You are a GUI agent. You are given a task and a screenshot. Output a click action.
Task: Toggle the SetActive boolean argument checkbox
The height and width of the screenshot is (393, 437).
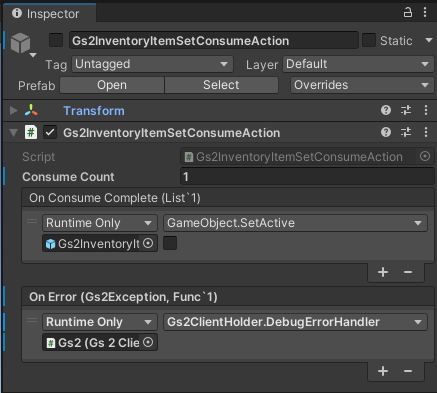coord(170,243)
